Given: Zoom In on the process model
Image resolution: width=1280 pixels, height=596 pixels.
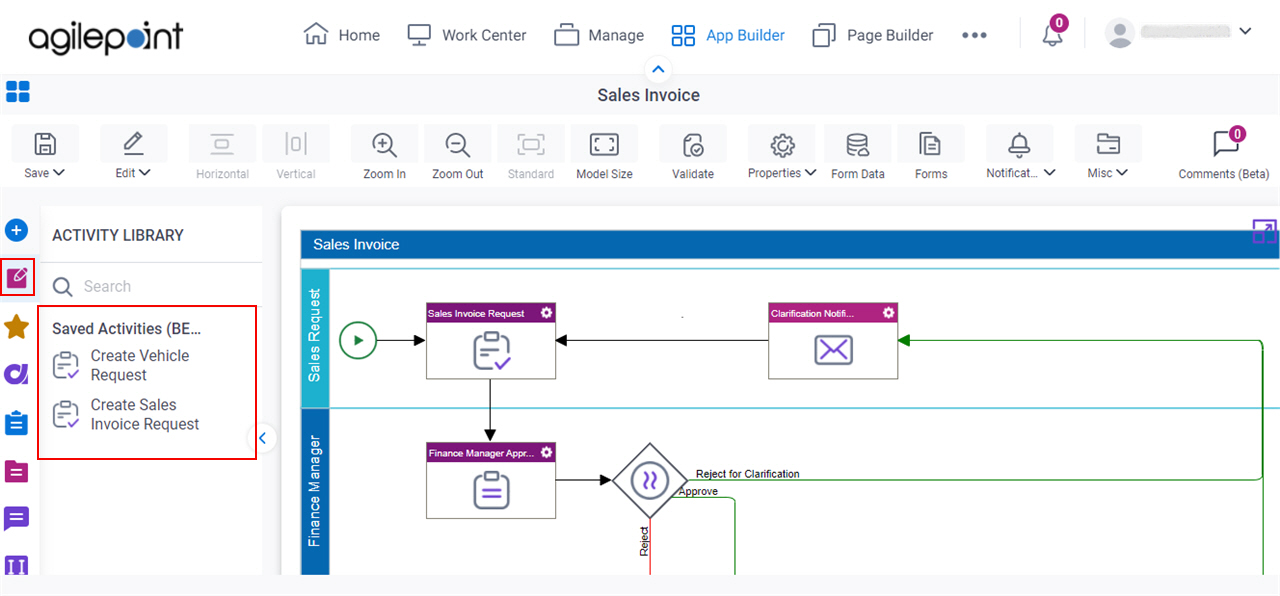Looking at the screenshot, I should pos(384,145).
